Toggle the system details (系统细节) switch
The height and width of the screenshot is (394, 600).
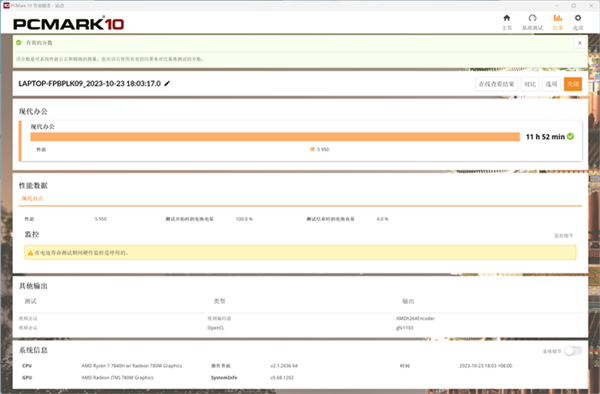pyautogui.click(x=573, y=351)
